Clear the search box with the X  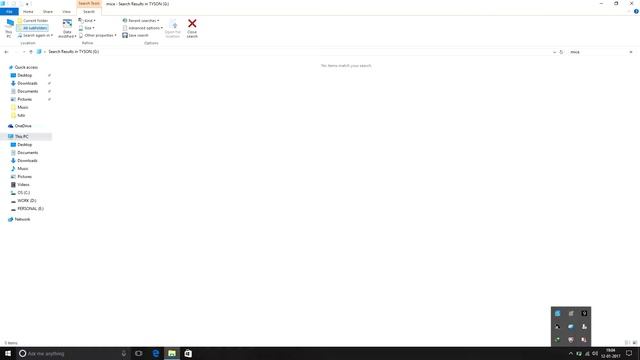point(631,52)
